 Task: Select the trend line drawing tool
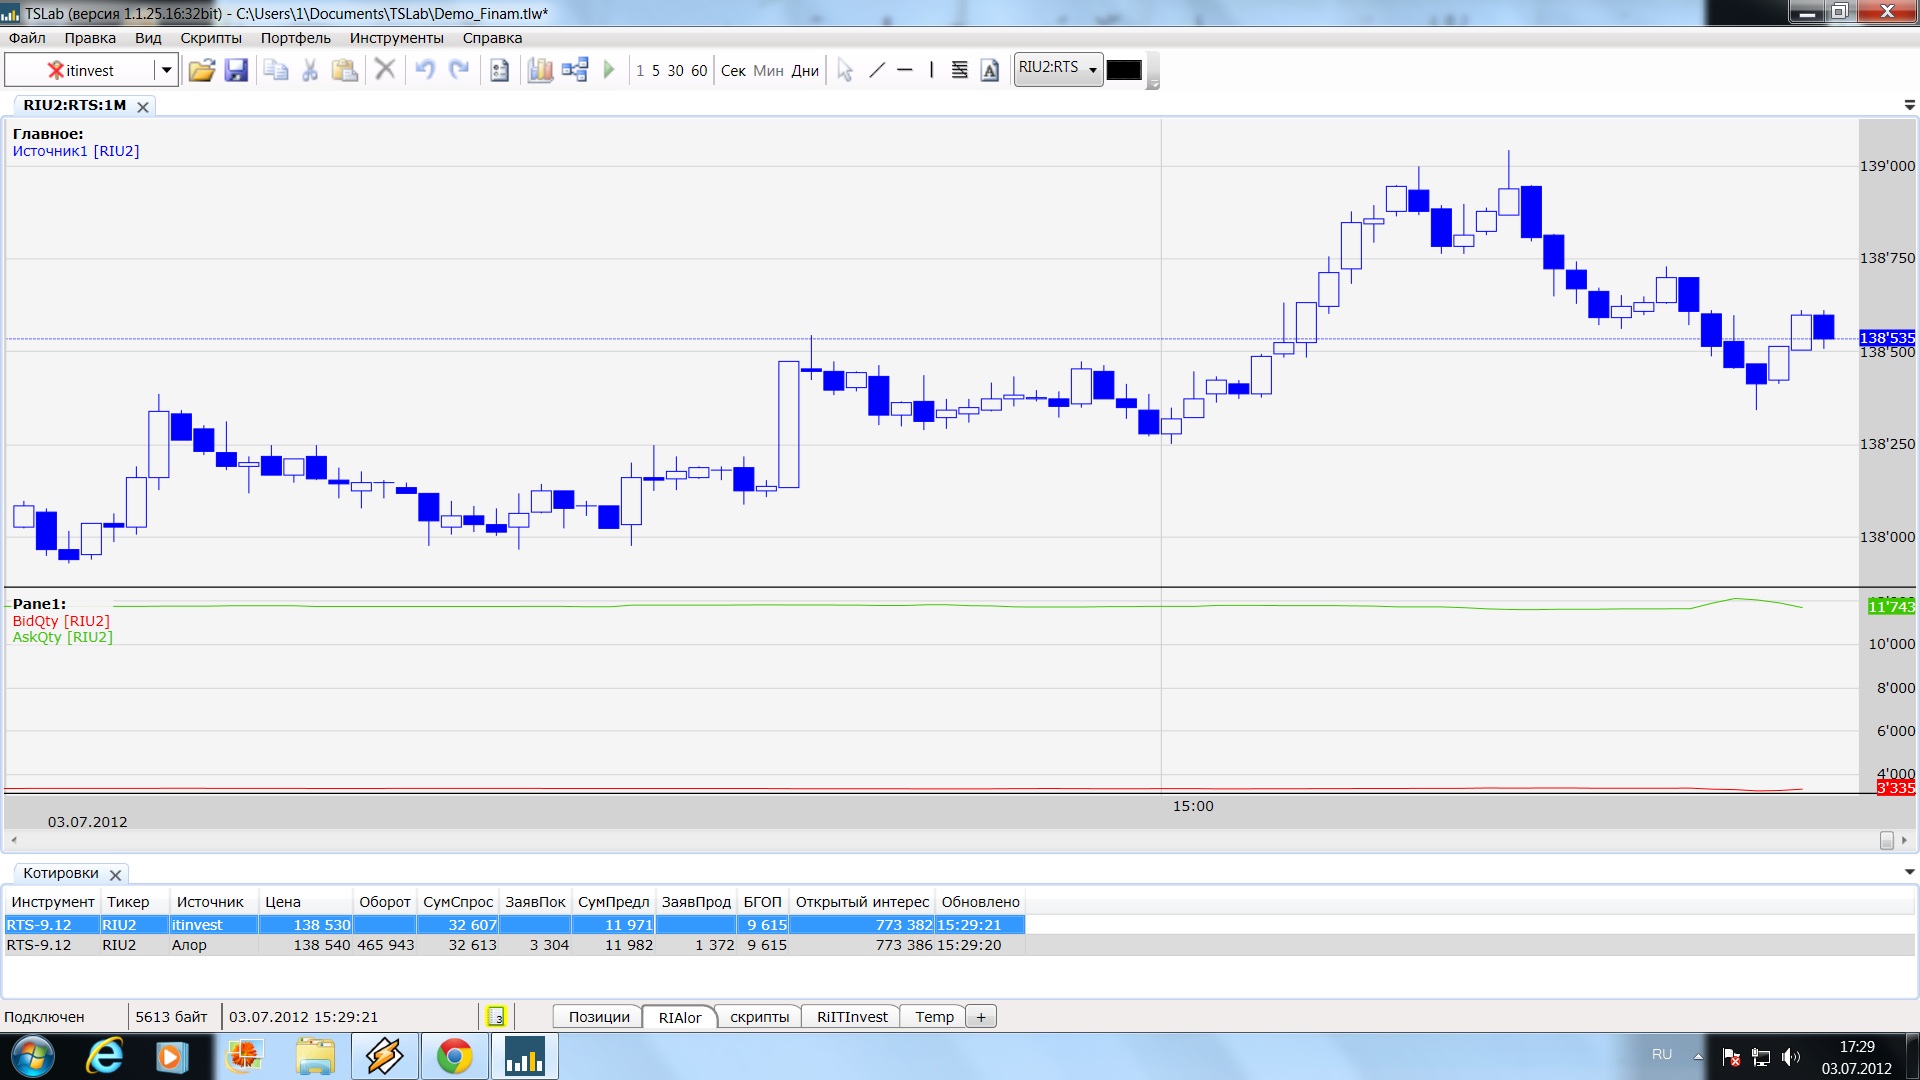tap(877, 70)
